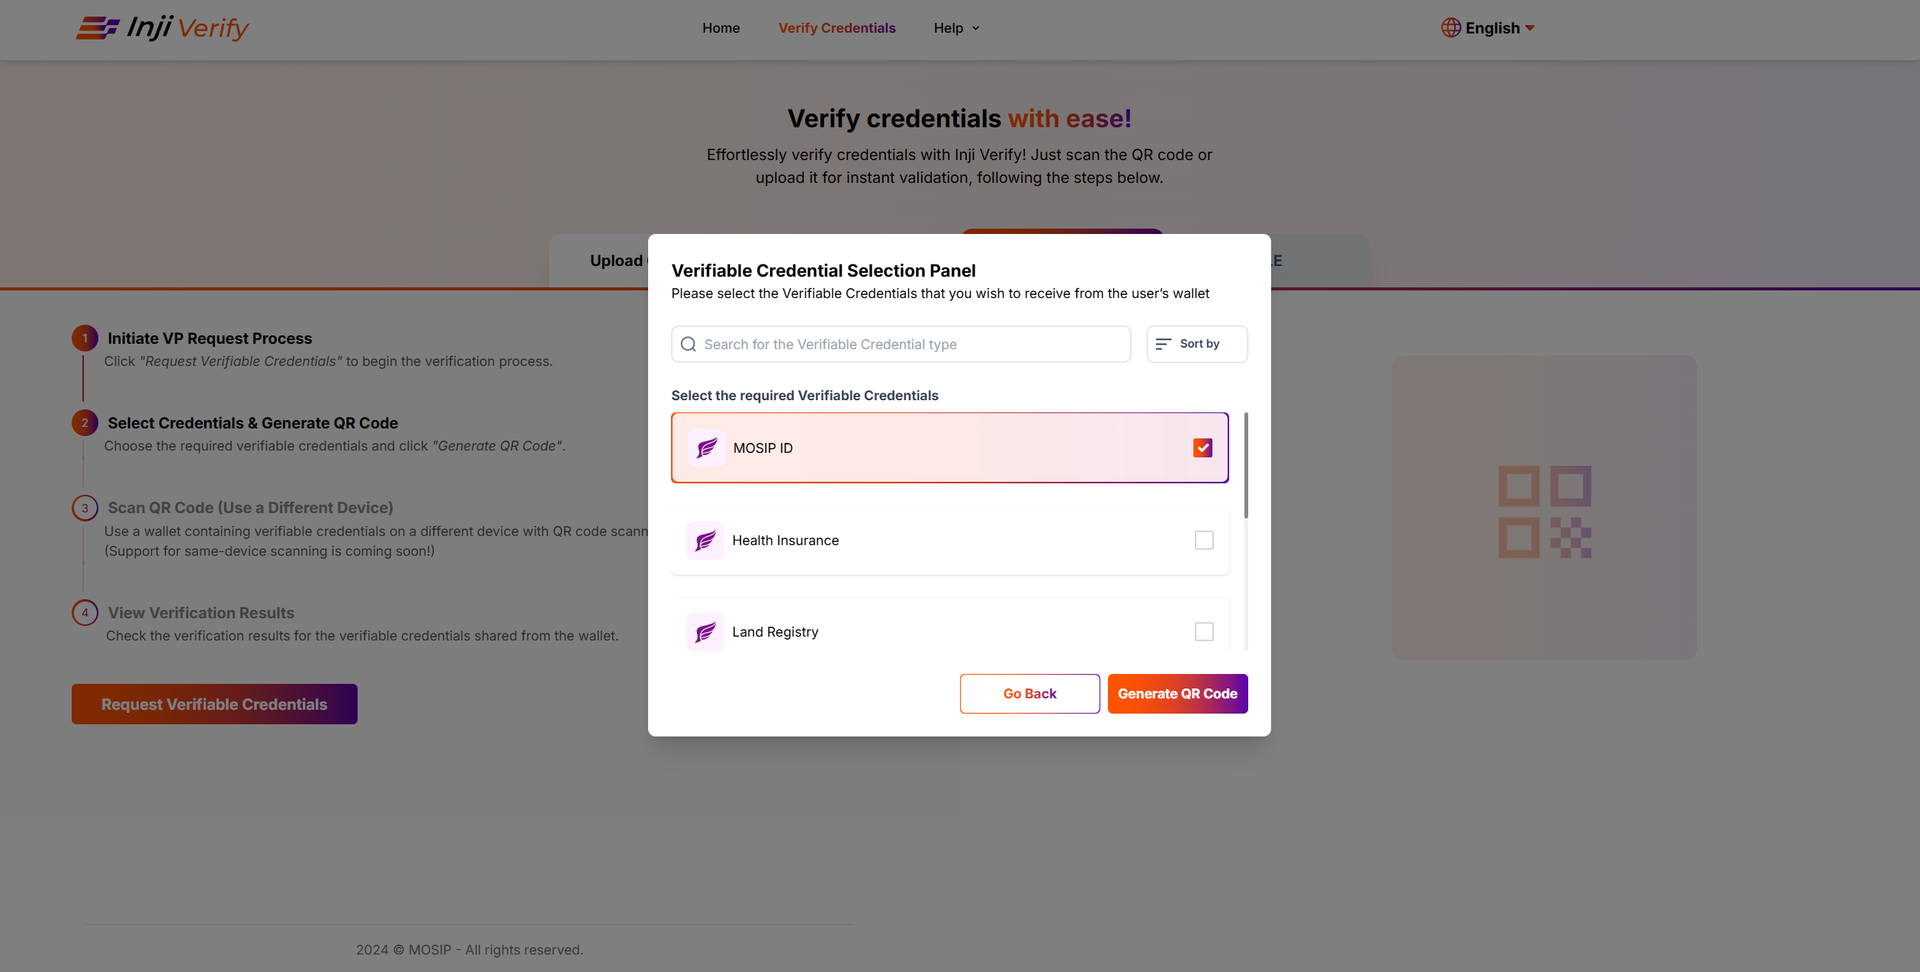
Task: Open the Sort by dropdown
Action: pyautogui.click(x=1197, y=344)
